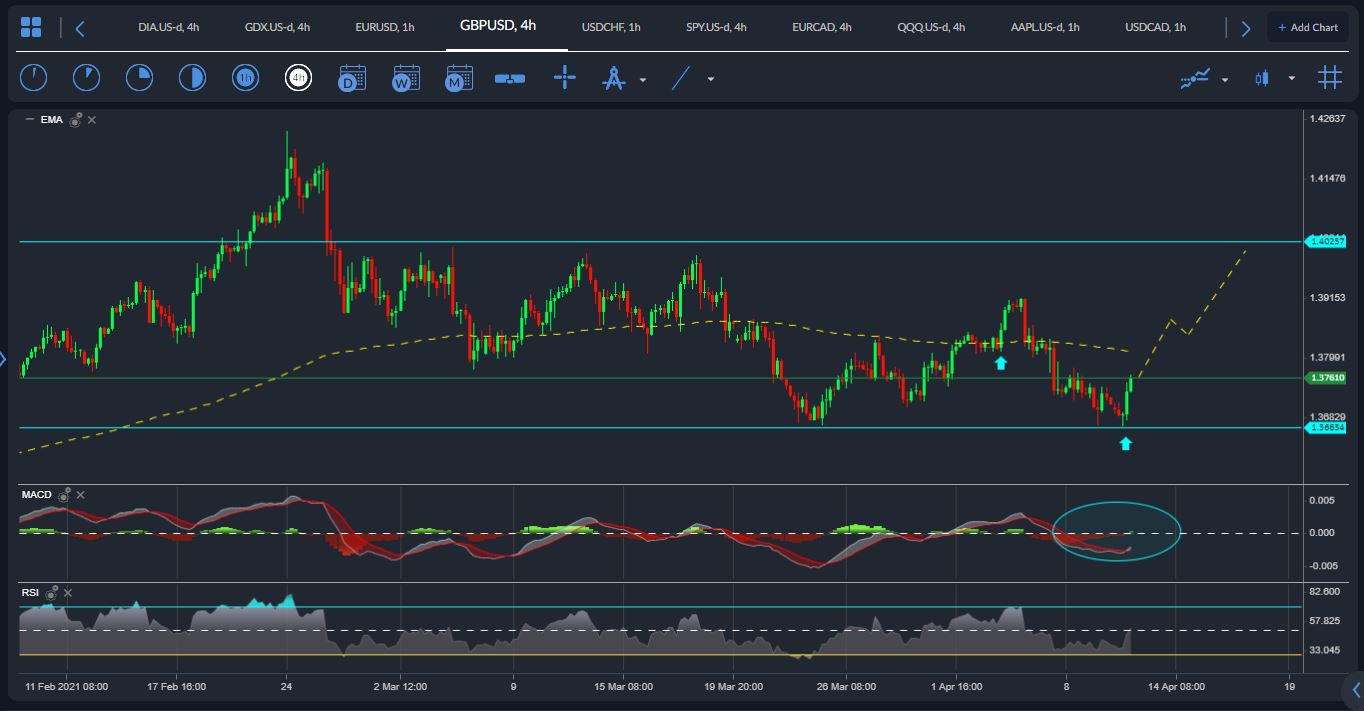Select the trend line drawing tool

pyautogui.click(x=681, y=78)
